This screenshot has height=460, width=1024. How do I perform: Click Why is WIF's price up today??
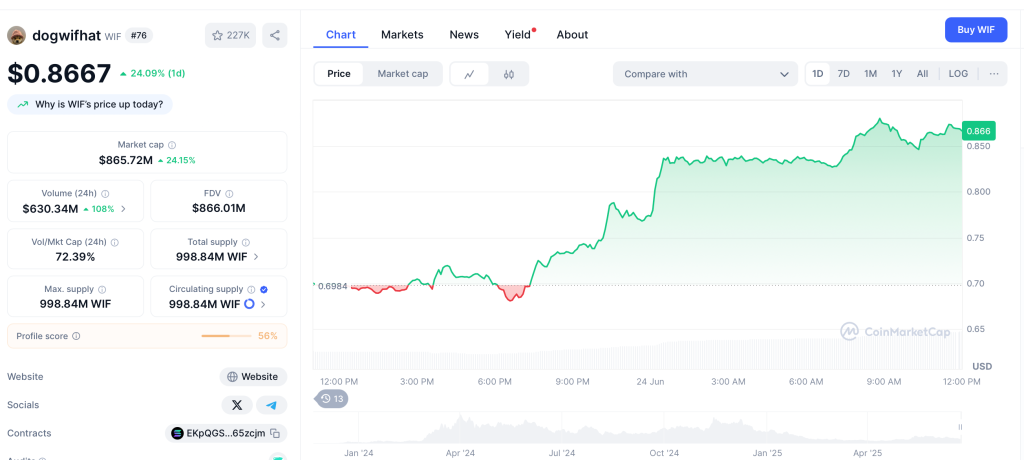pos(90,104)
